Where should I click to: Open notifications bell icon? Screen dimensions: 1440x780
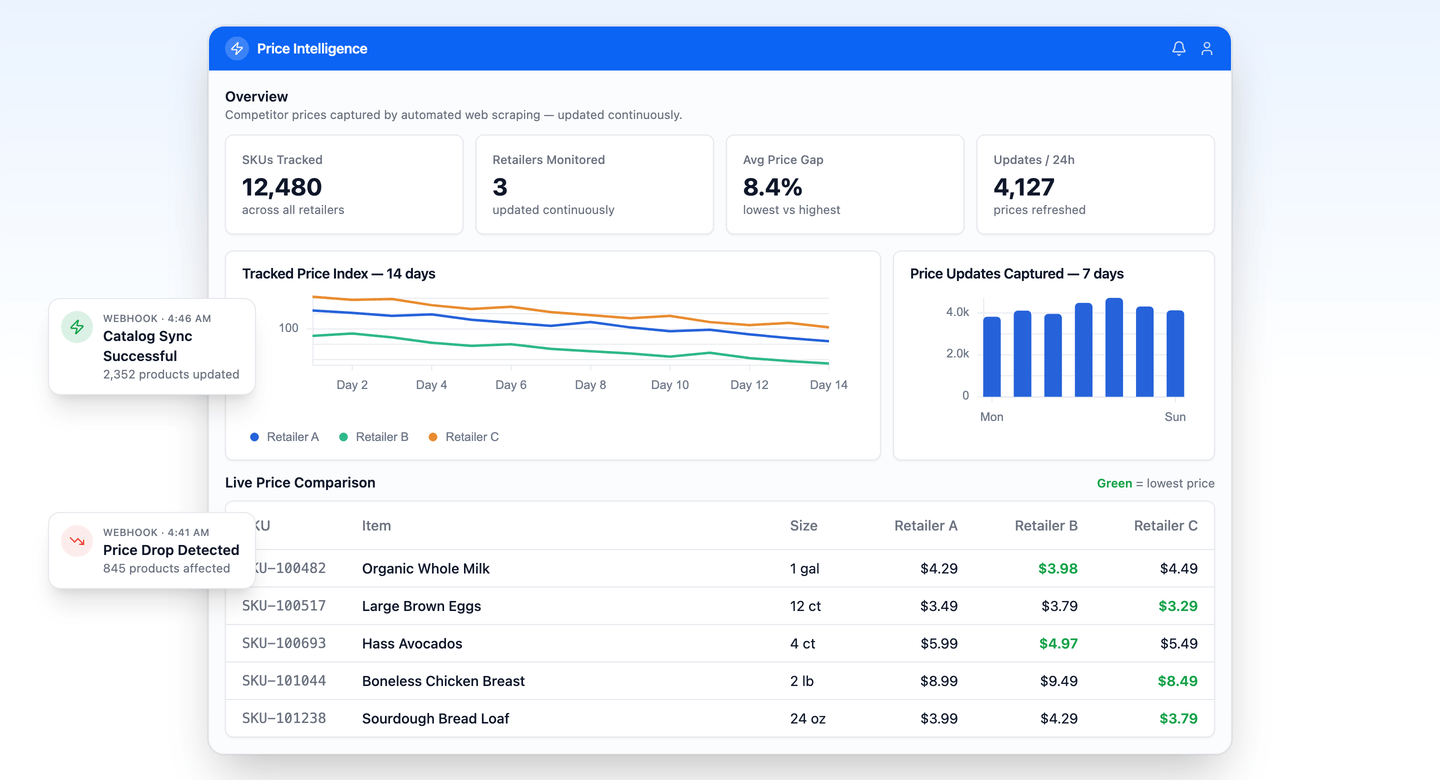coord(1179,48)
